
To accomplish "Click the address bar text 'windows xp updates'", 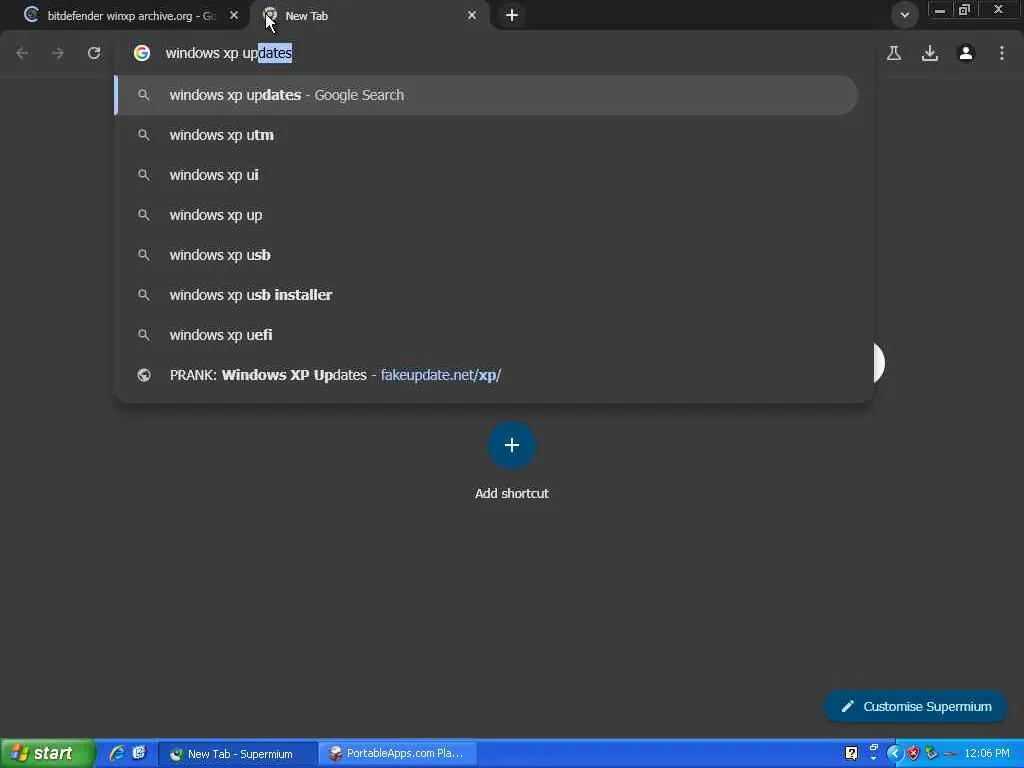I will (x=229, y=53).
